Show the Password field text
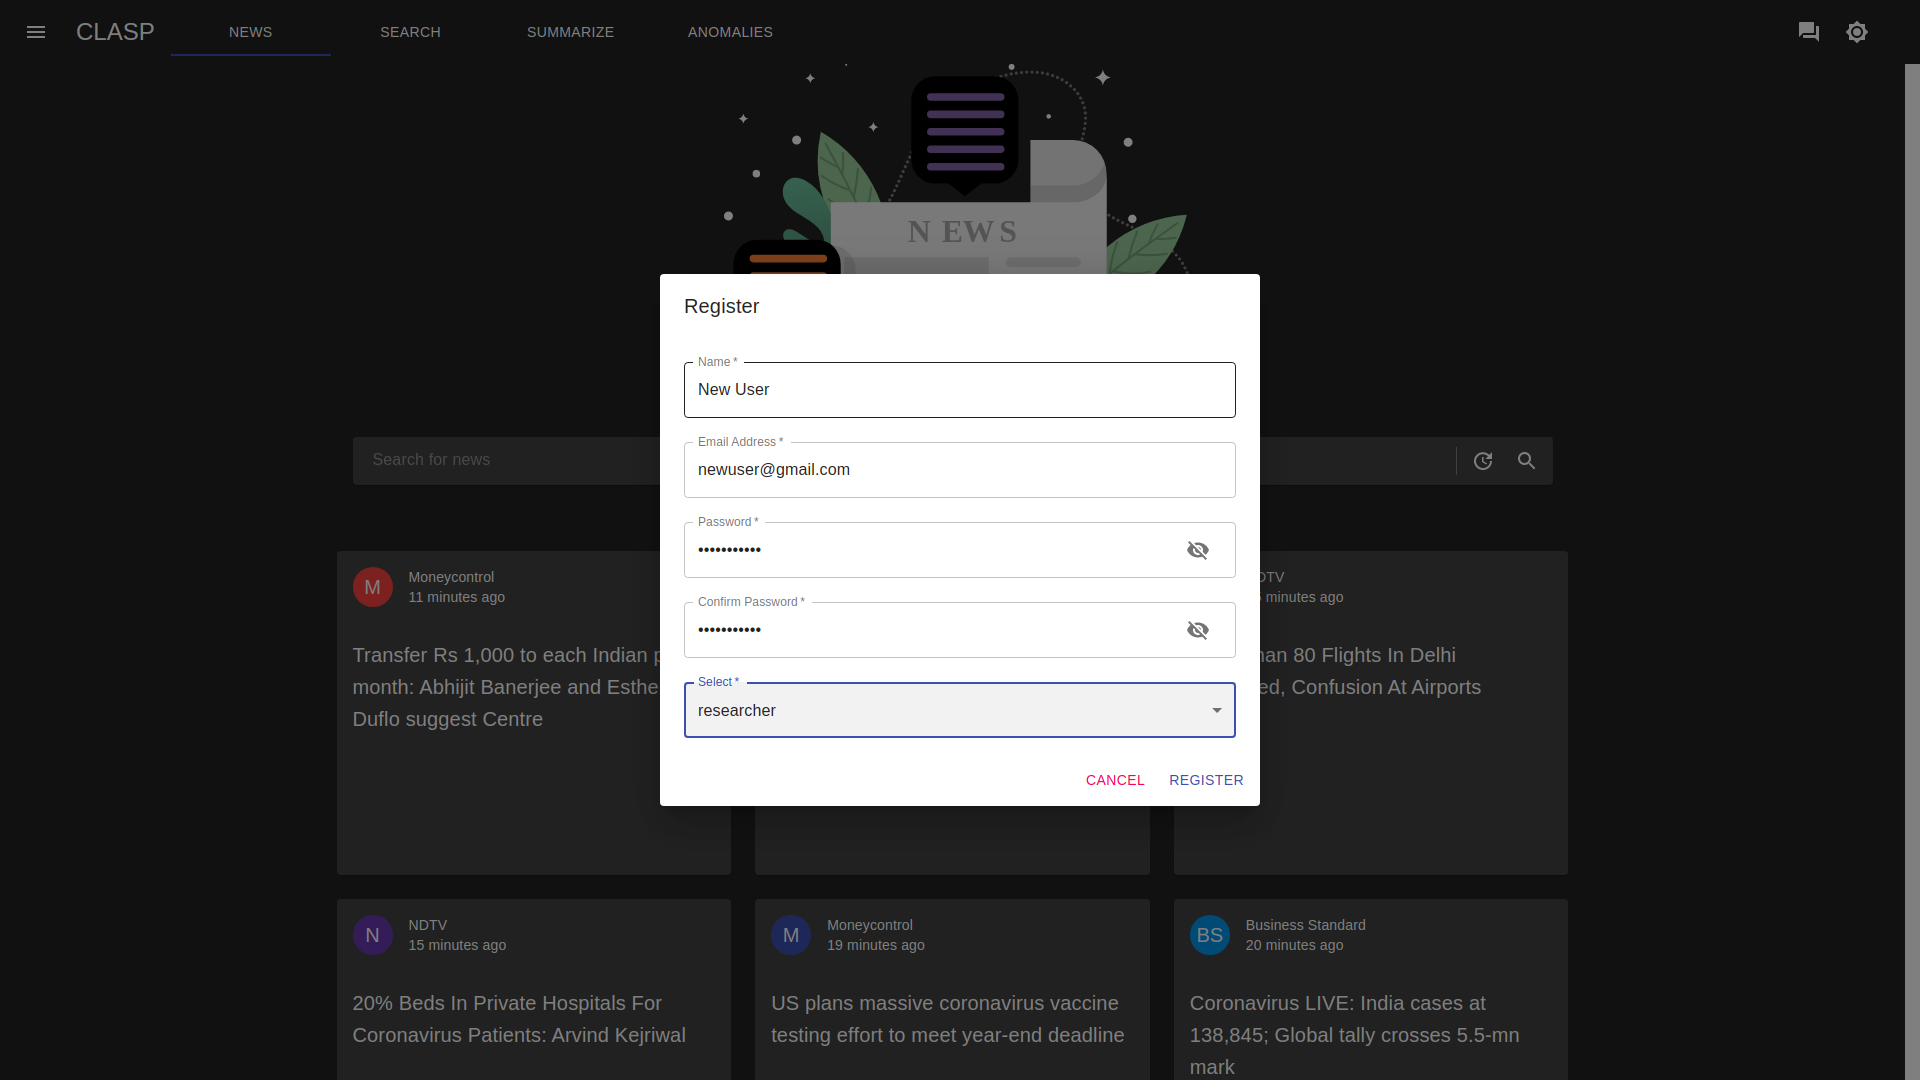 coord(1197,550)
